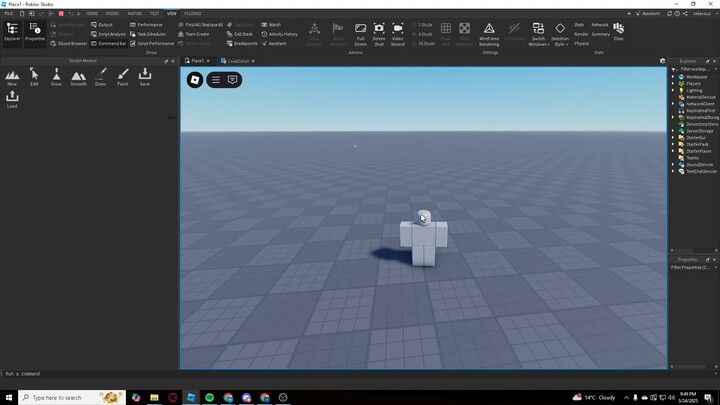
Task: Open the Selection Style dropdown
Action: pos(560,34)
